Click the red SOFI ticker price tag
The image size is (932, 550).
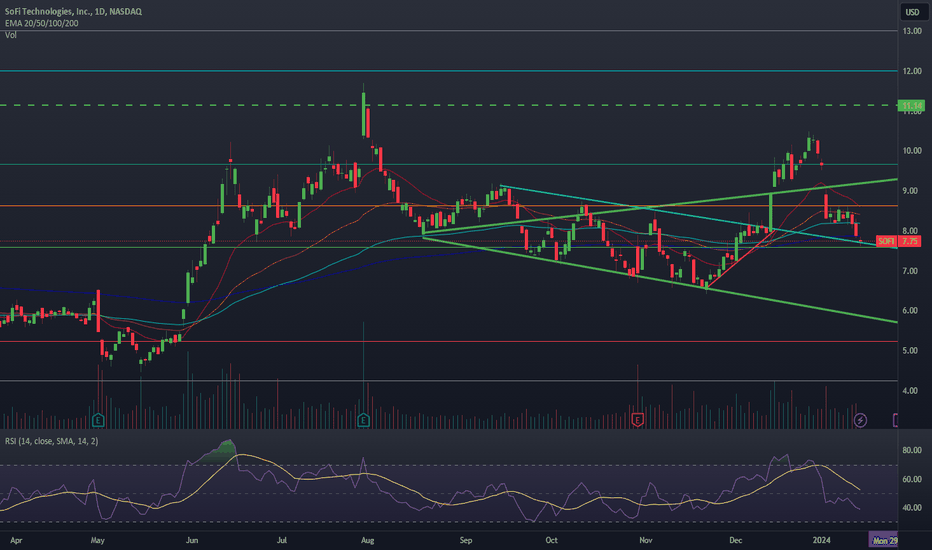(x=886, y=241)
